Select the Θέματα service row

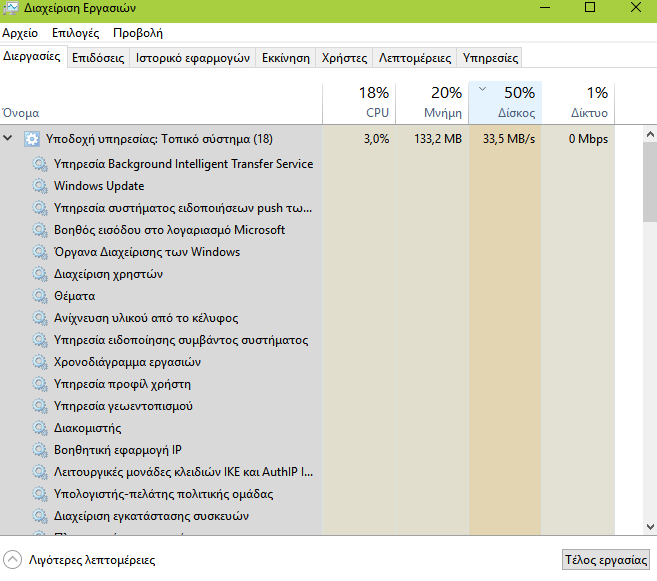(x=308, y=296)
